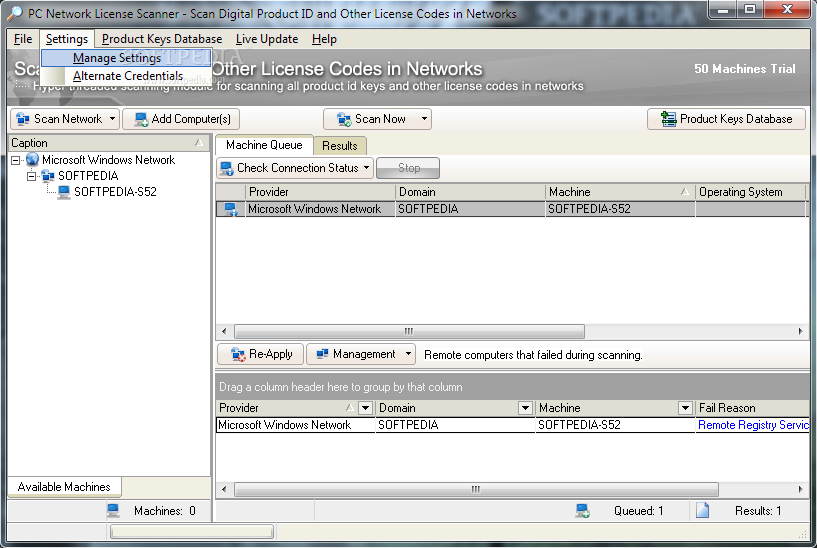Click the Add Computer(s) button

[181, 119]
